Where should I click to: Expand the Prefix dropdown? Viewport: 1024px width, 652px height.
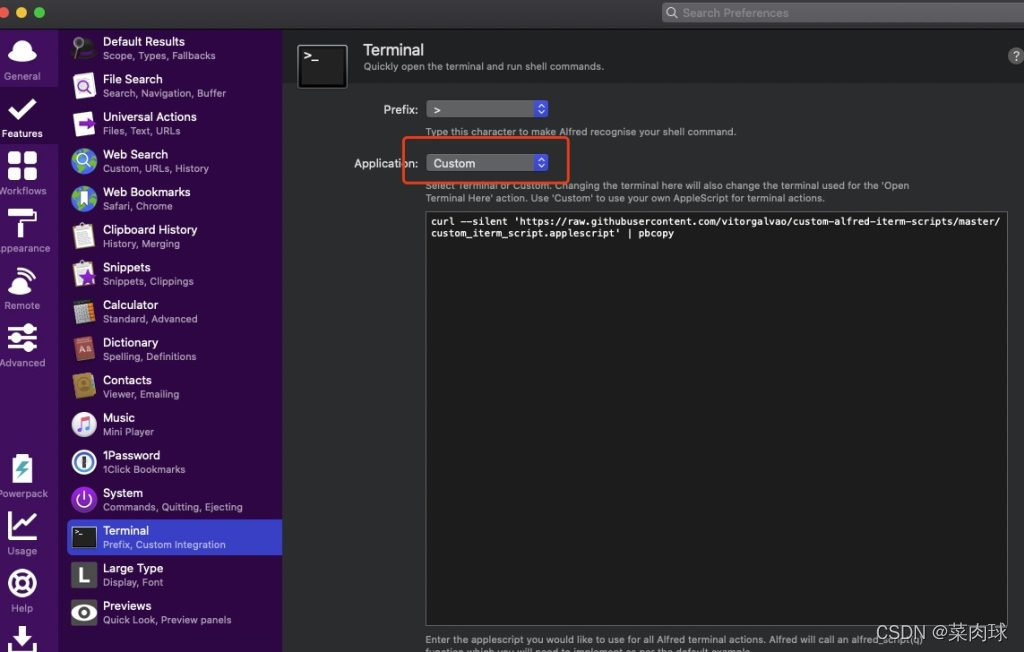coord(487,109)
